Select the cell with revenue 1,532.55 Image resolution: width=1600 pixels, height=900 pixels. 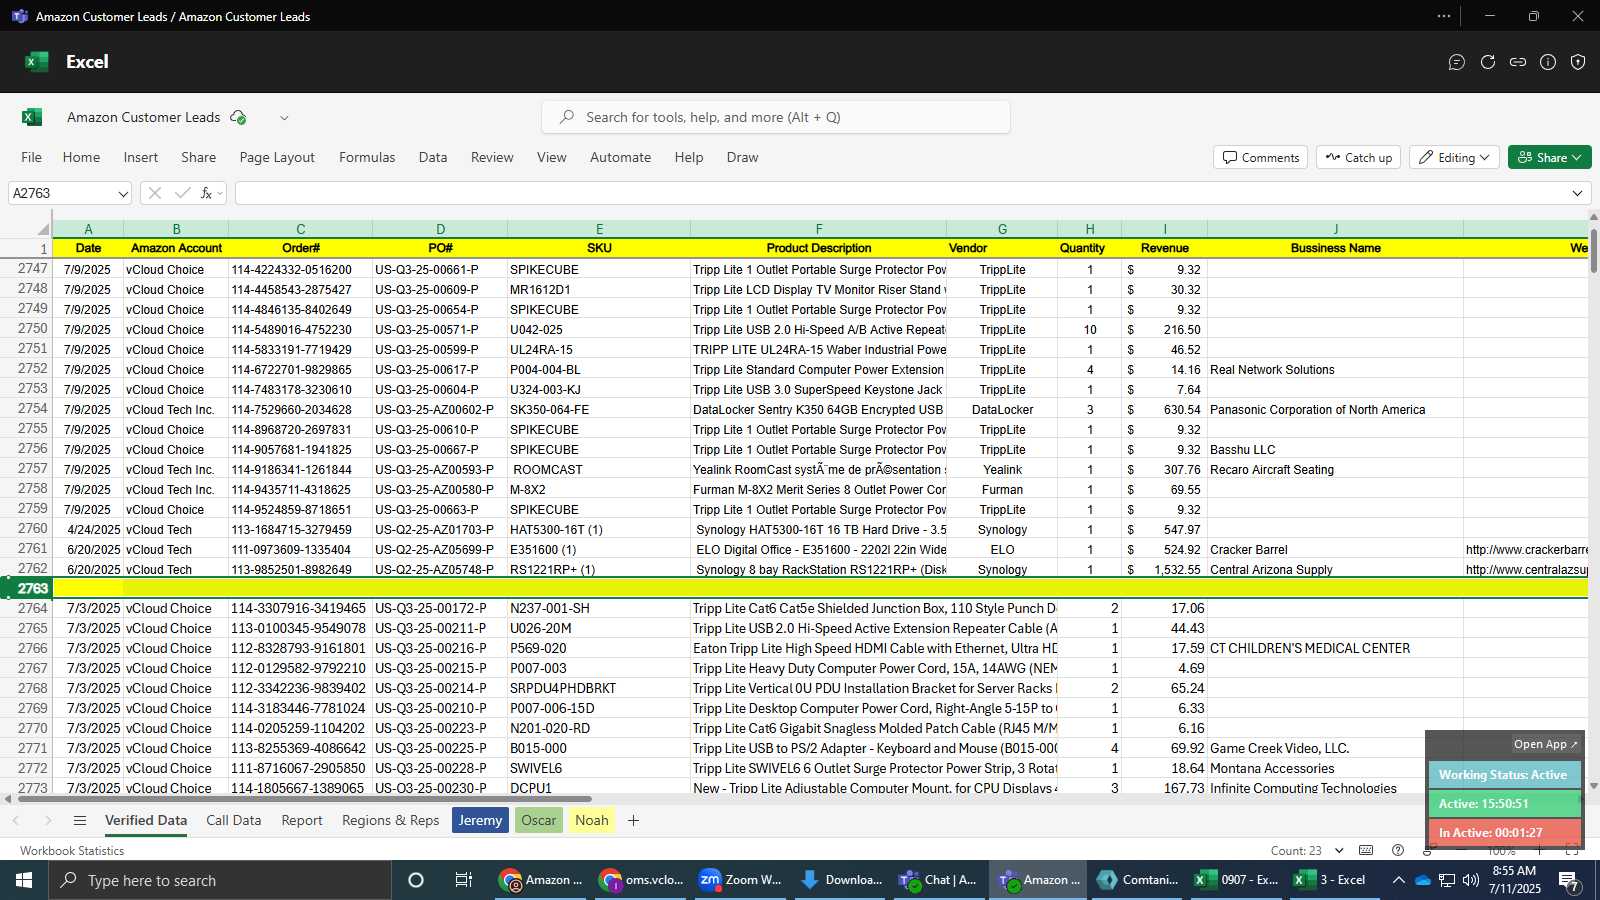(1164, 569)
